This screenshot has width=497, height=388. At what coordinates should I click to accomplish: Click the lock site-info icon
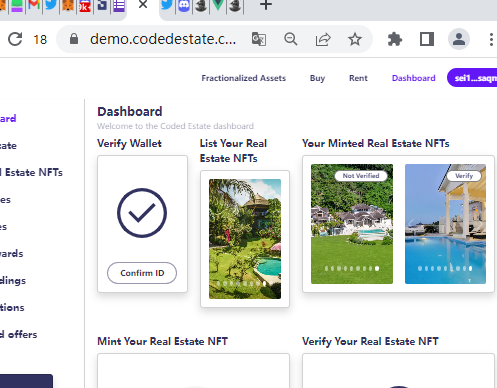[74, 39]
